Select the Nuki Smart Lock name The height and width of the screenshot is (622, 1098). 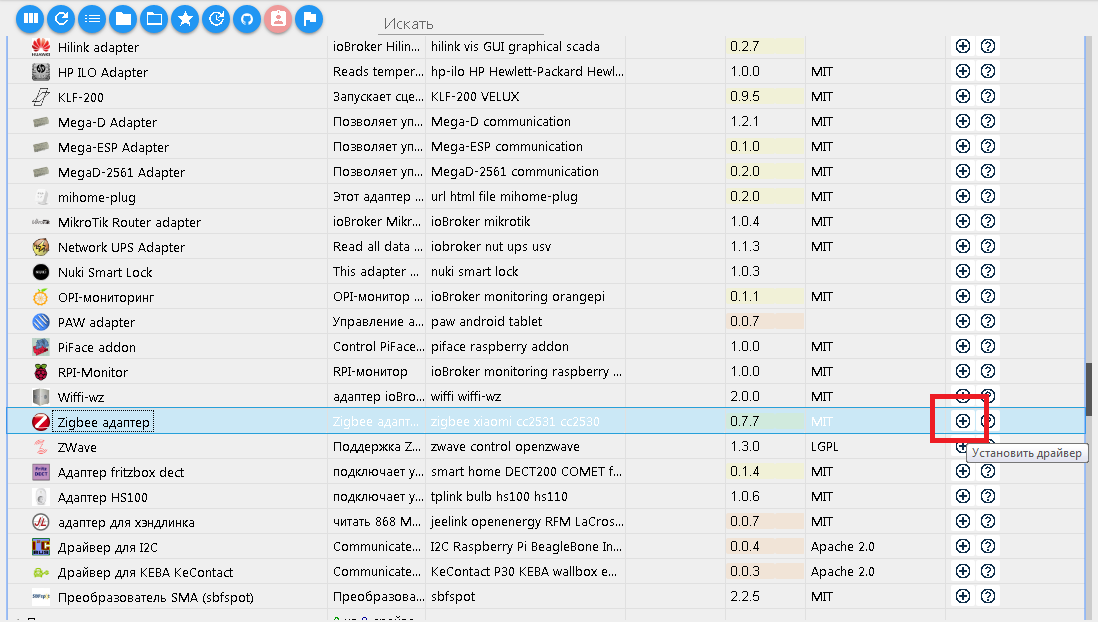[x=105, y=272]
